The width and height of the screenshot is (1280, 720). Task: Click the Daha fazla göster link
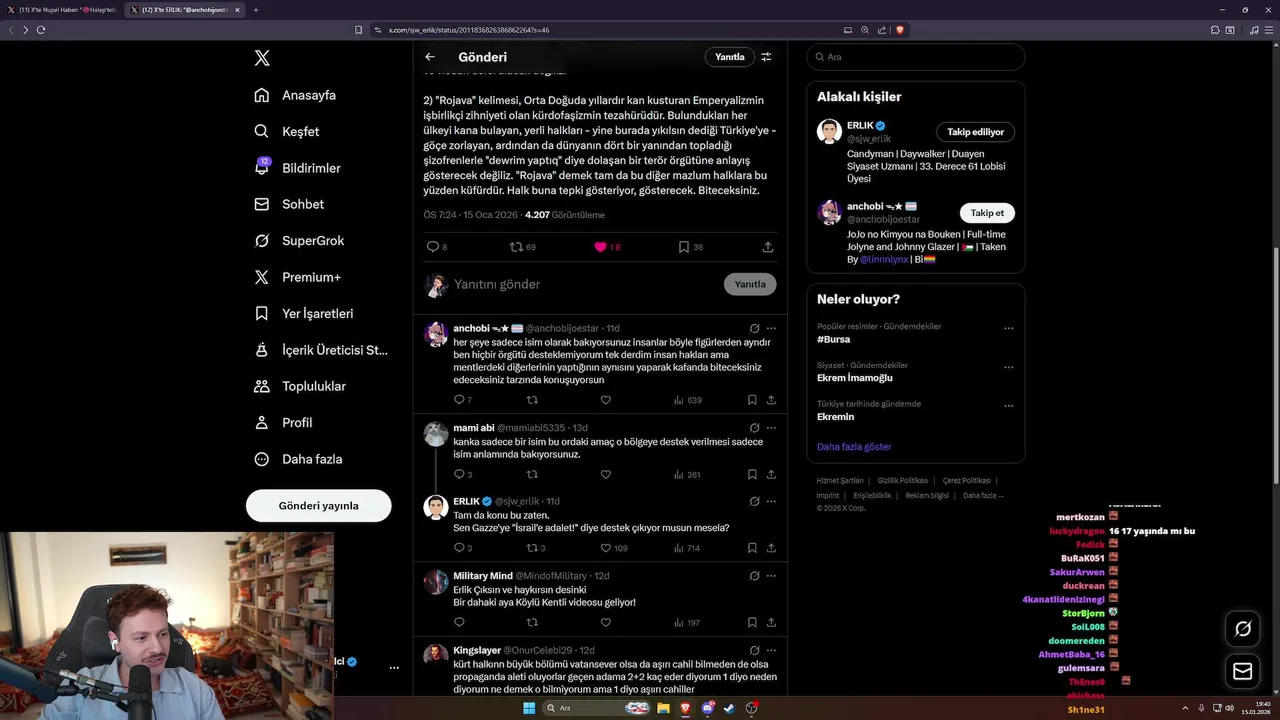(854, 447)
